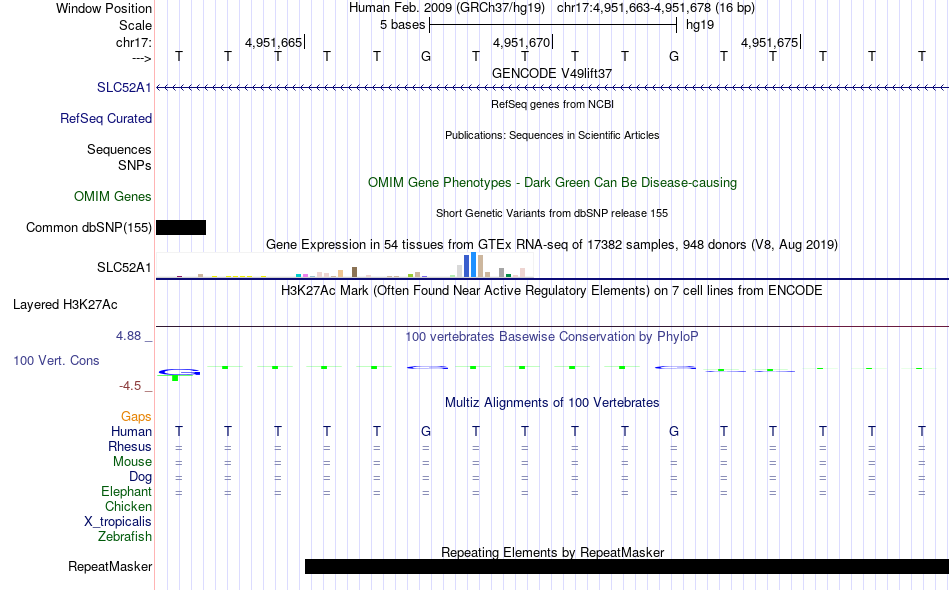Viewport: 950px width, 590px height.
Task: Click the --> strand direction arrow
Action: point(141,59)
